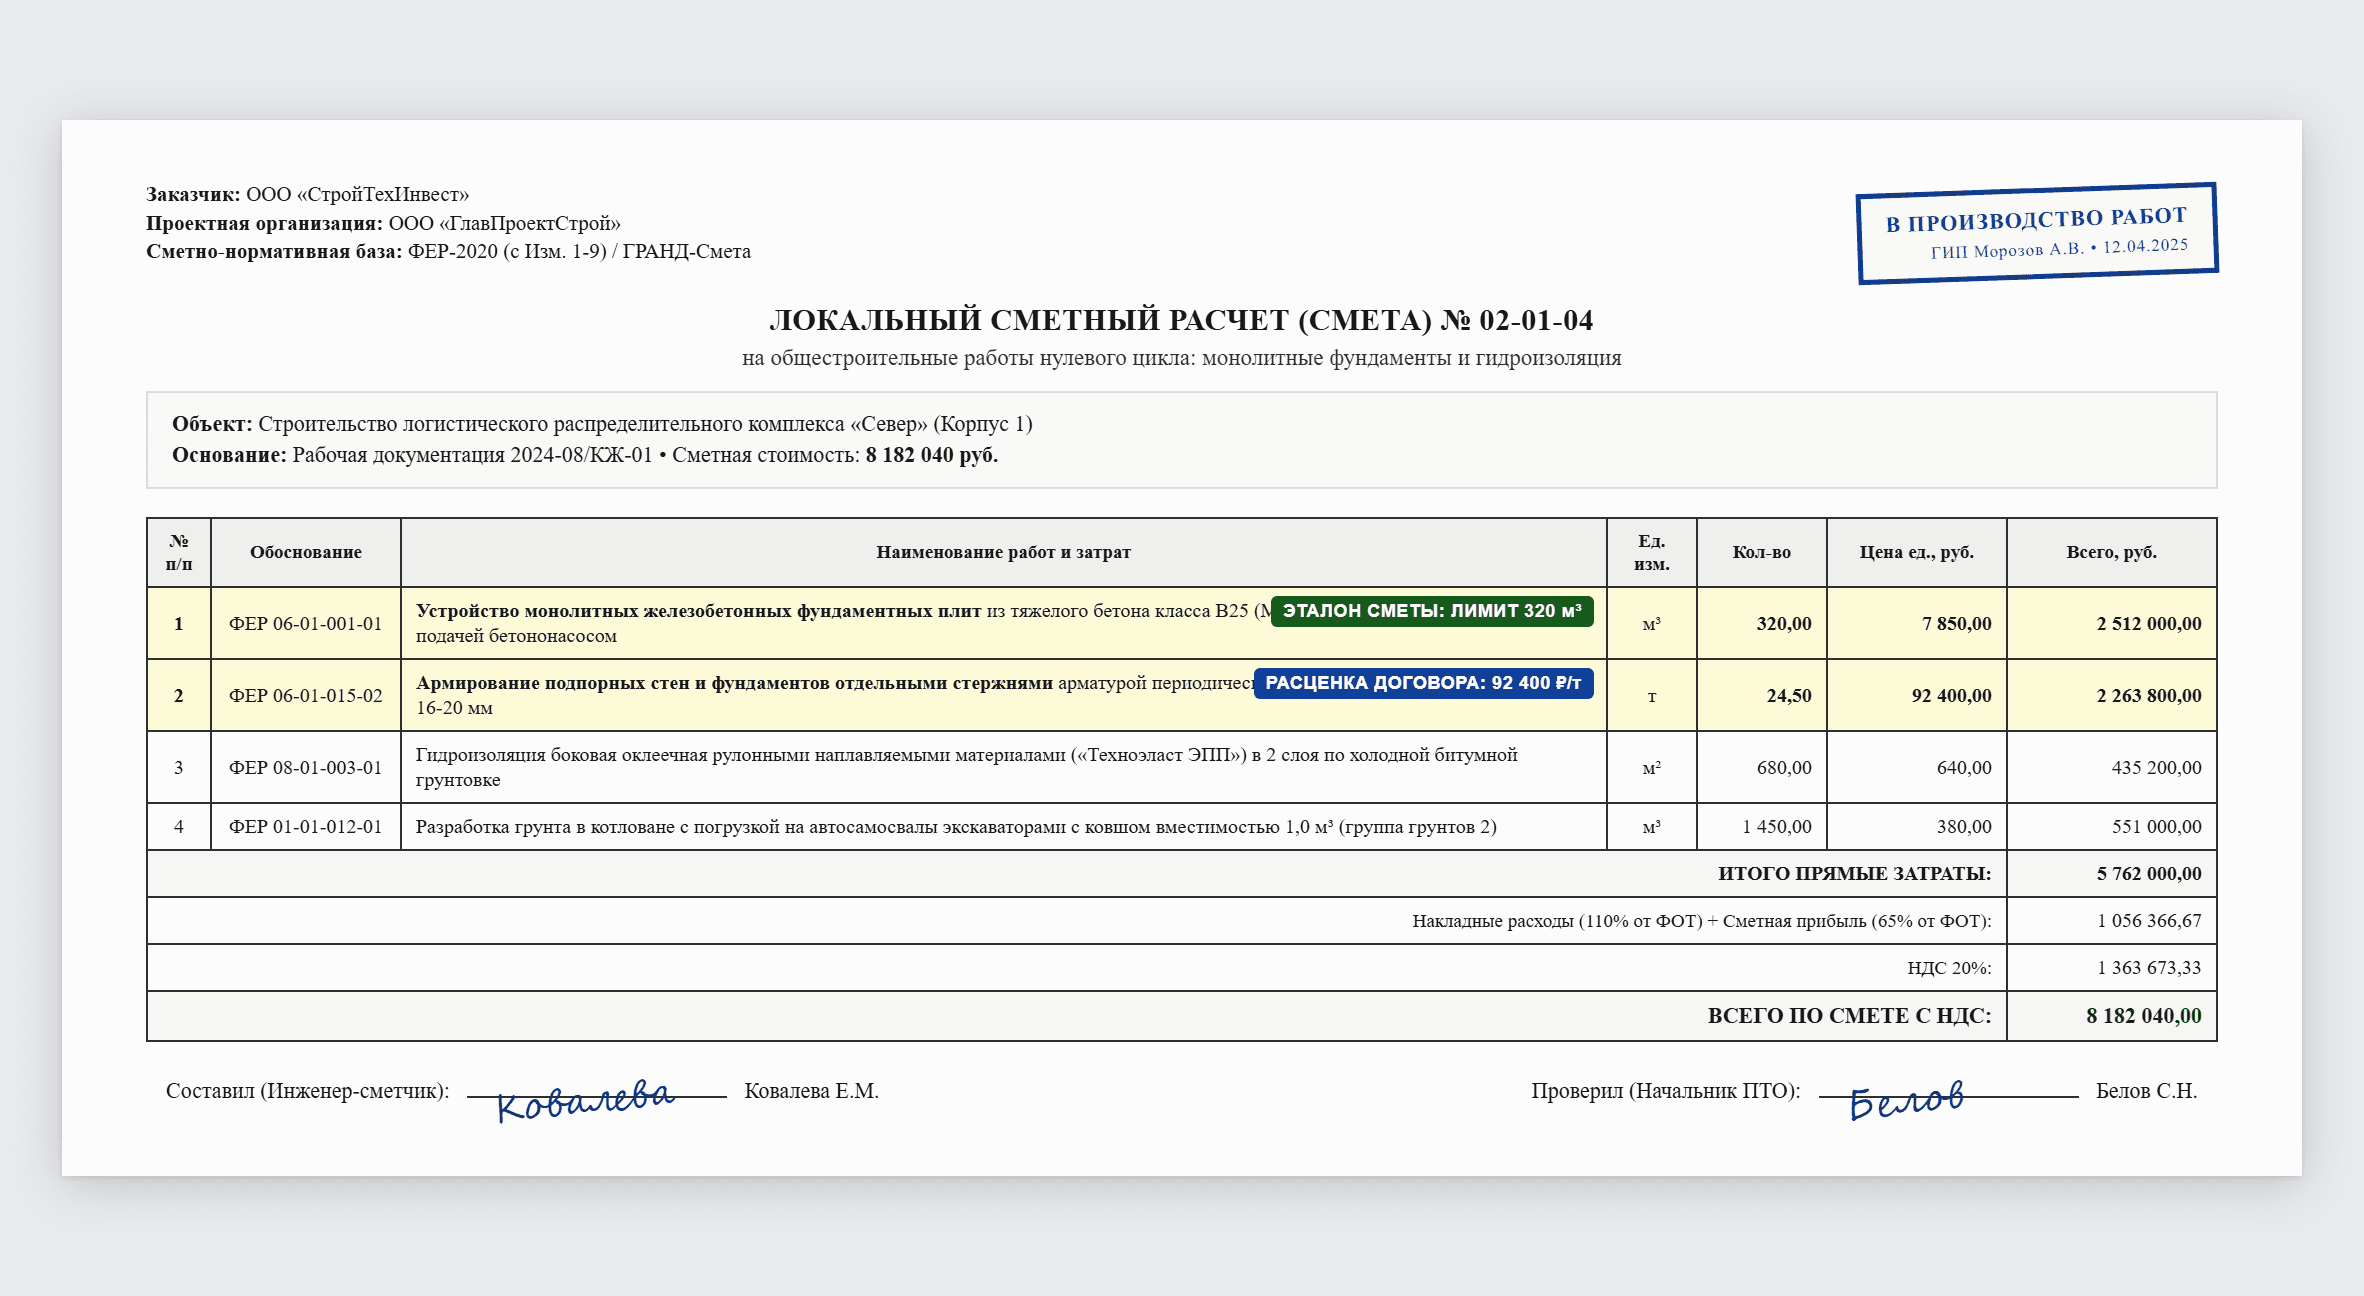Click the row 3 description starting 'Гидроизоляция боковая'
This screenshot has width=2364, height=1296.
click(x=966, y=767)
